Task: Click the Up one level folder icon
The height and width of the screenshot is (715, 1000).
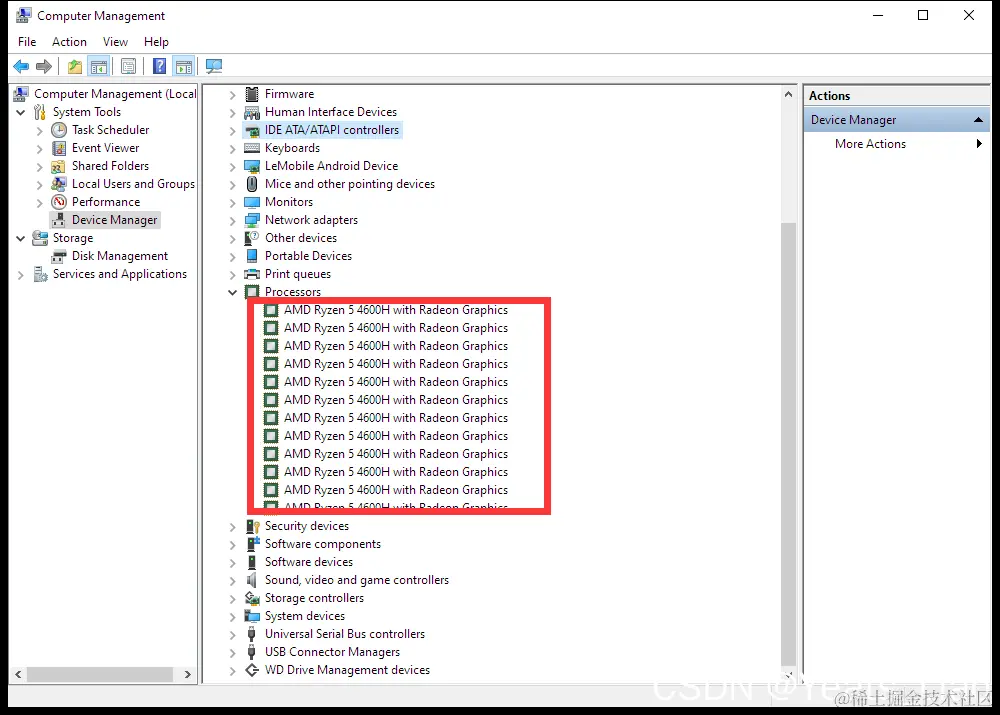Action: coord(75,66)
